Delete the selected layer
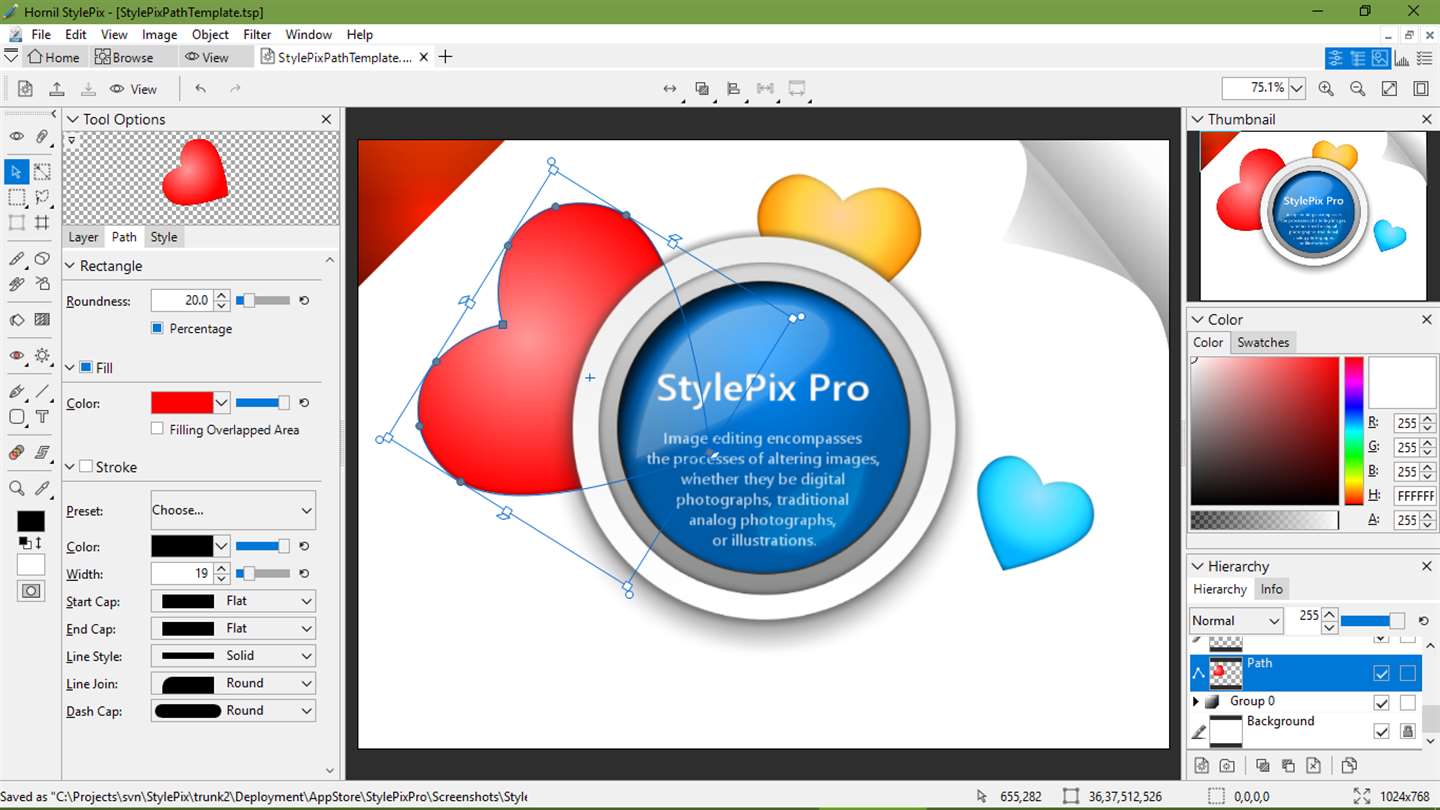This screenshot has height=810, width=1440. tap(1314, 766)
